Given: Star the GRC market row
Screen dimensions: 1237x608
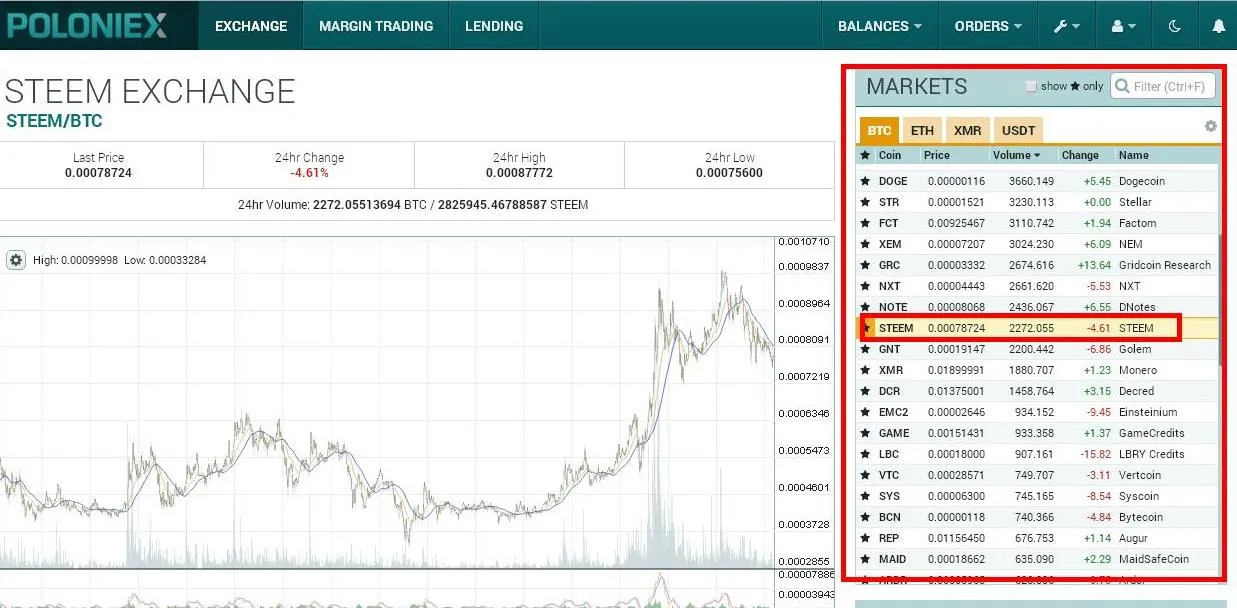Looking at the screenshot, I should pos(865,265).
